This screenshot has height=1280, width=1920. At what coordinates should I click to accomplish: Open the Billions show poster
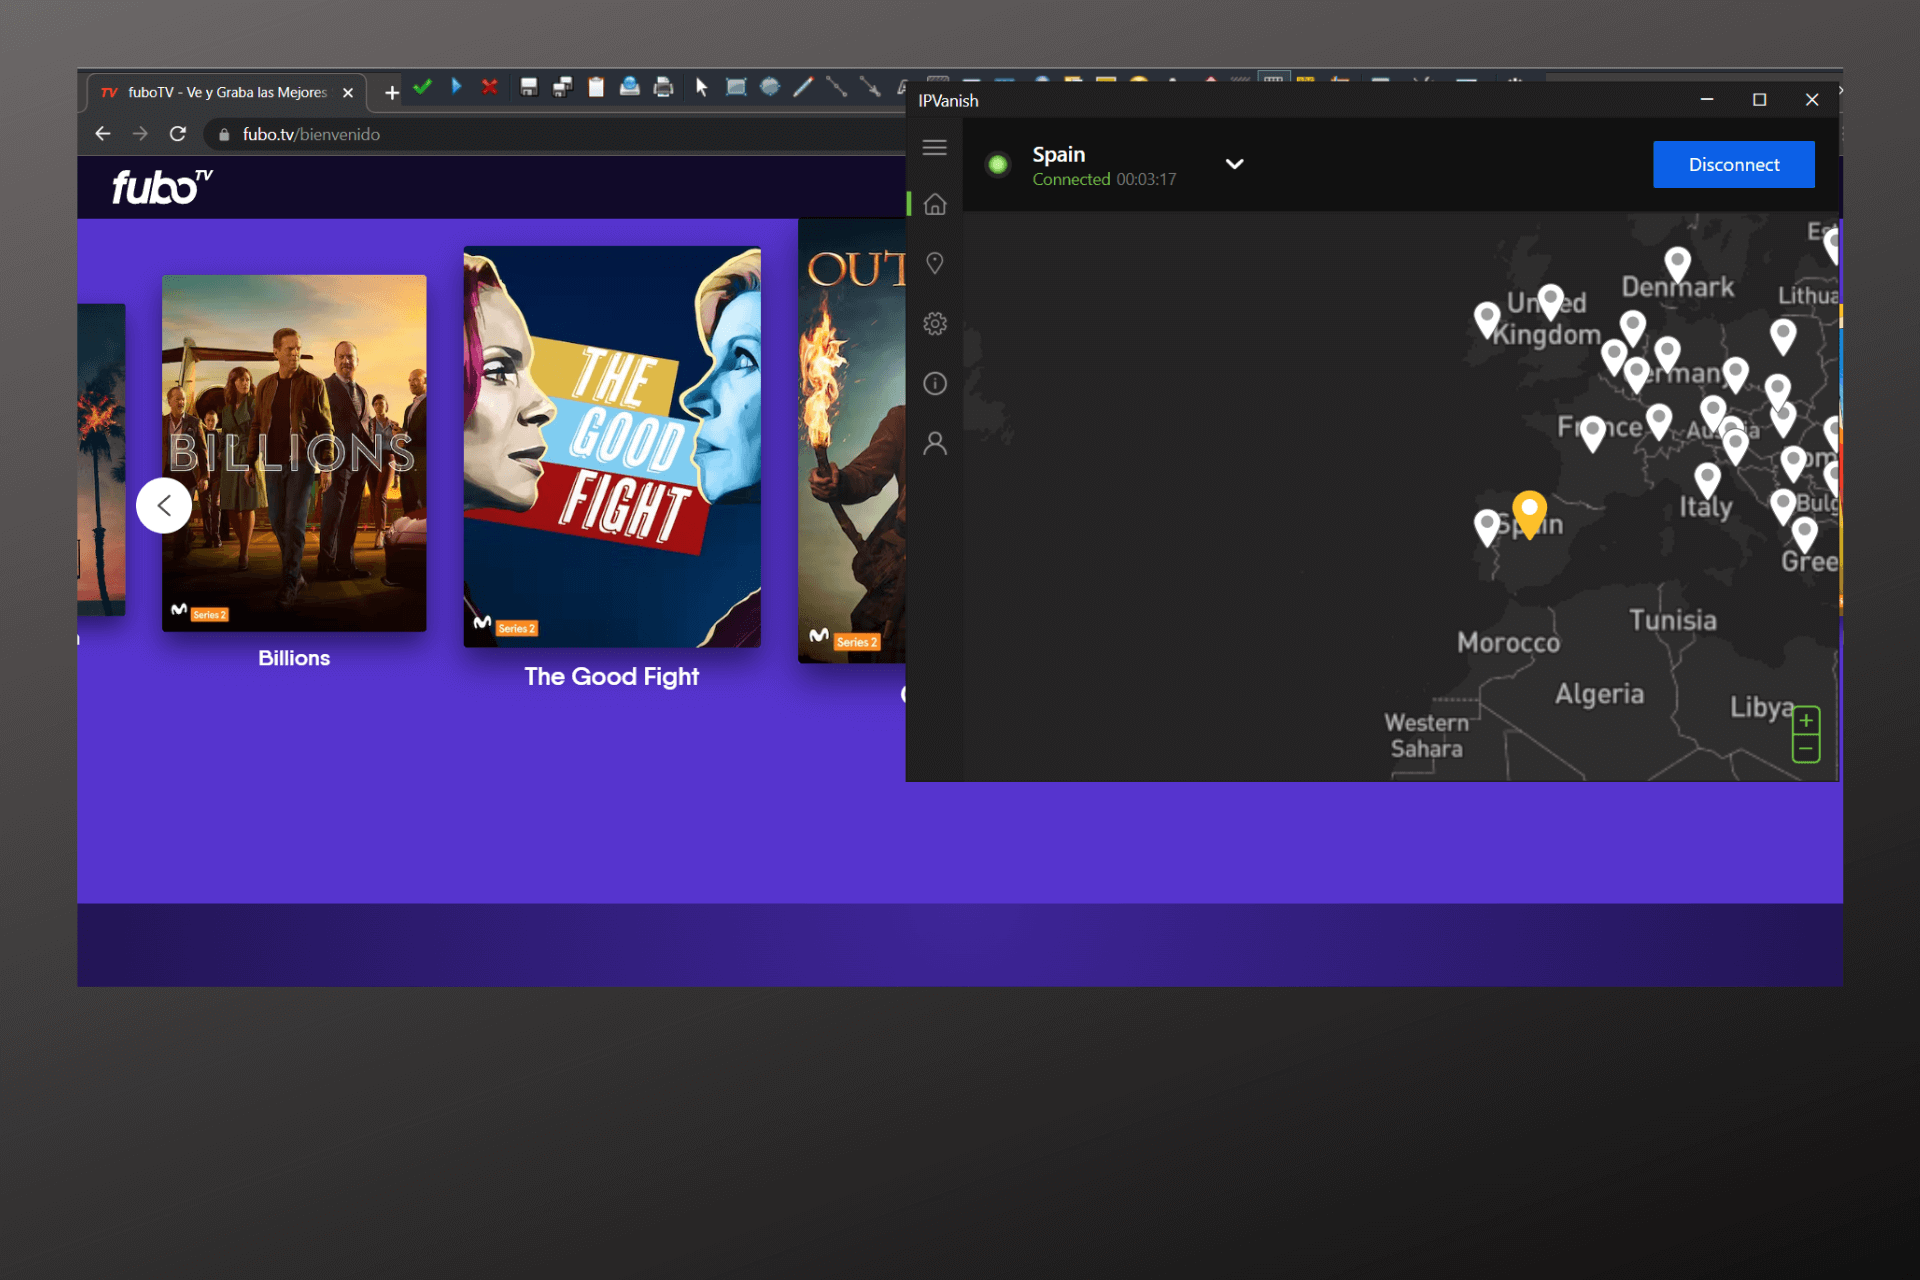[x=294, y=453]
